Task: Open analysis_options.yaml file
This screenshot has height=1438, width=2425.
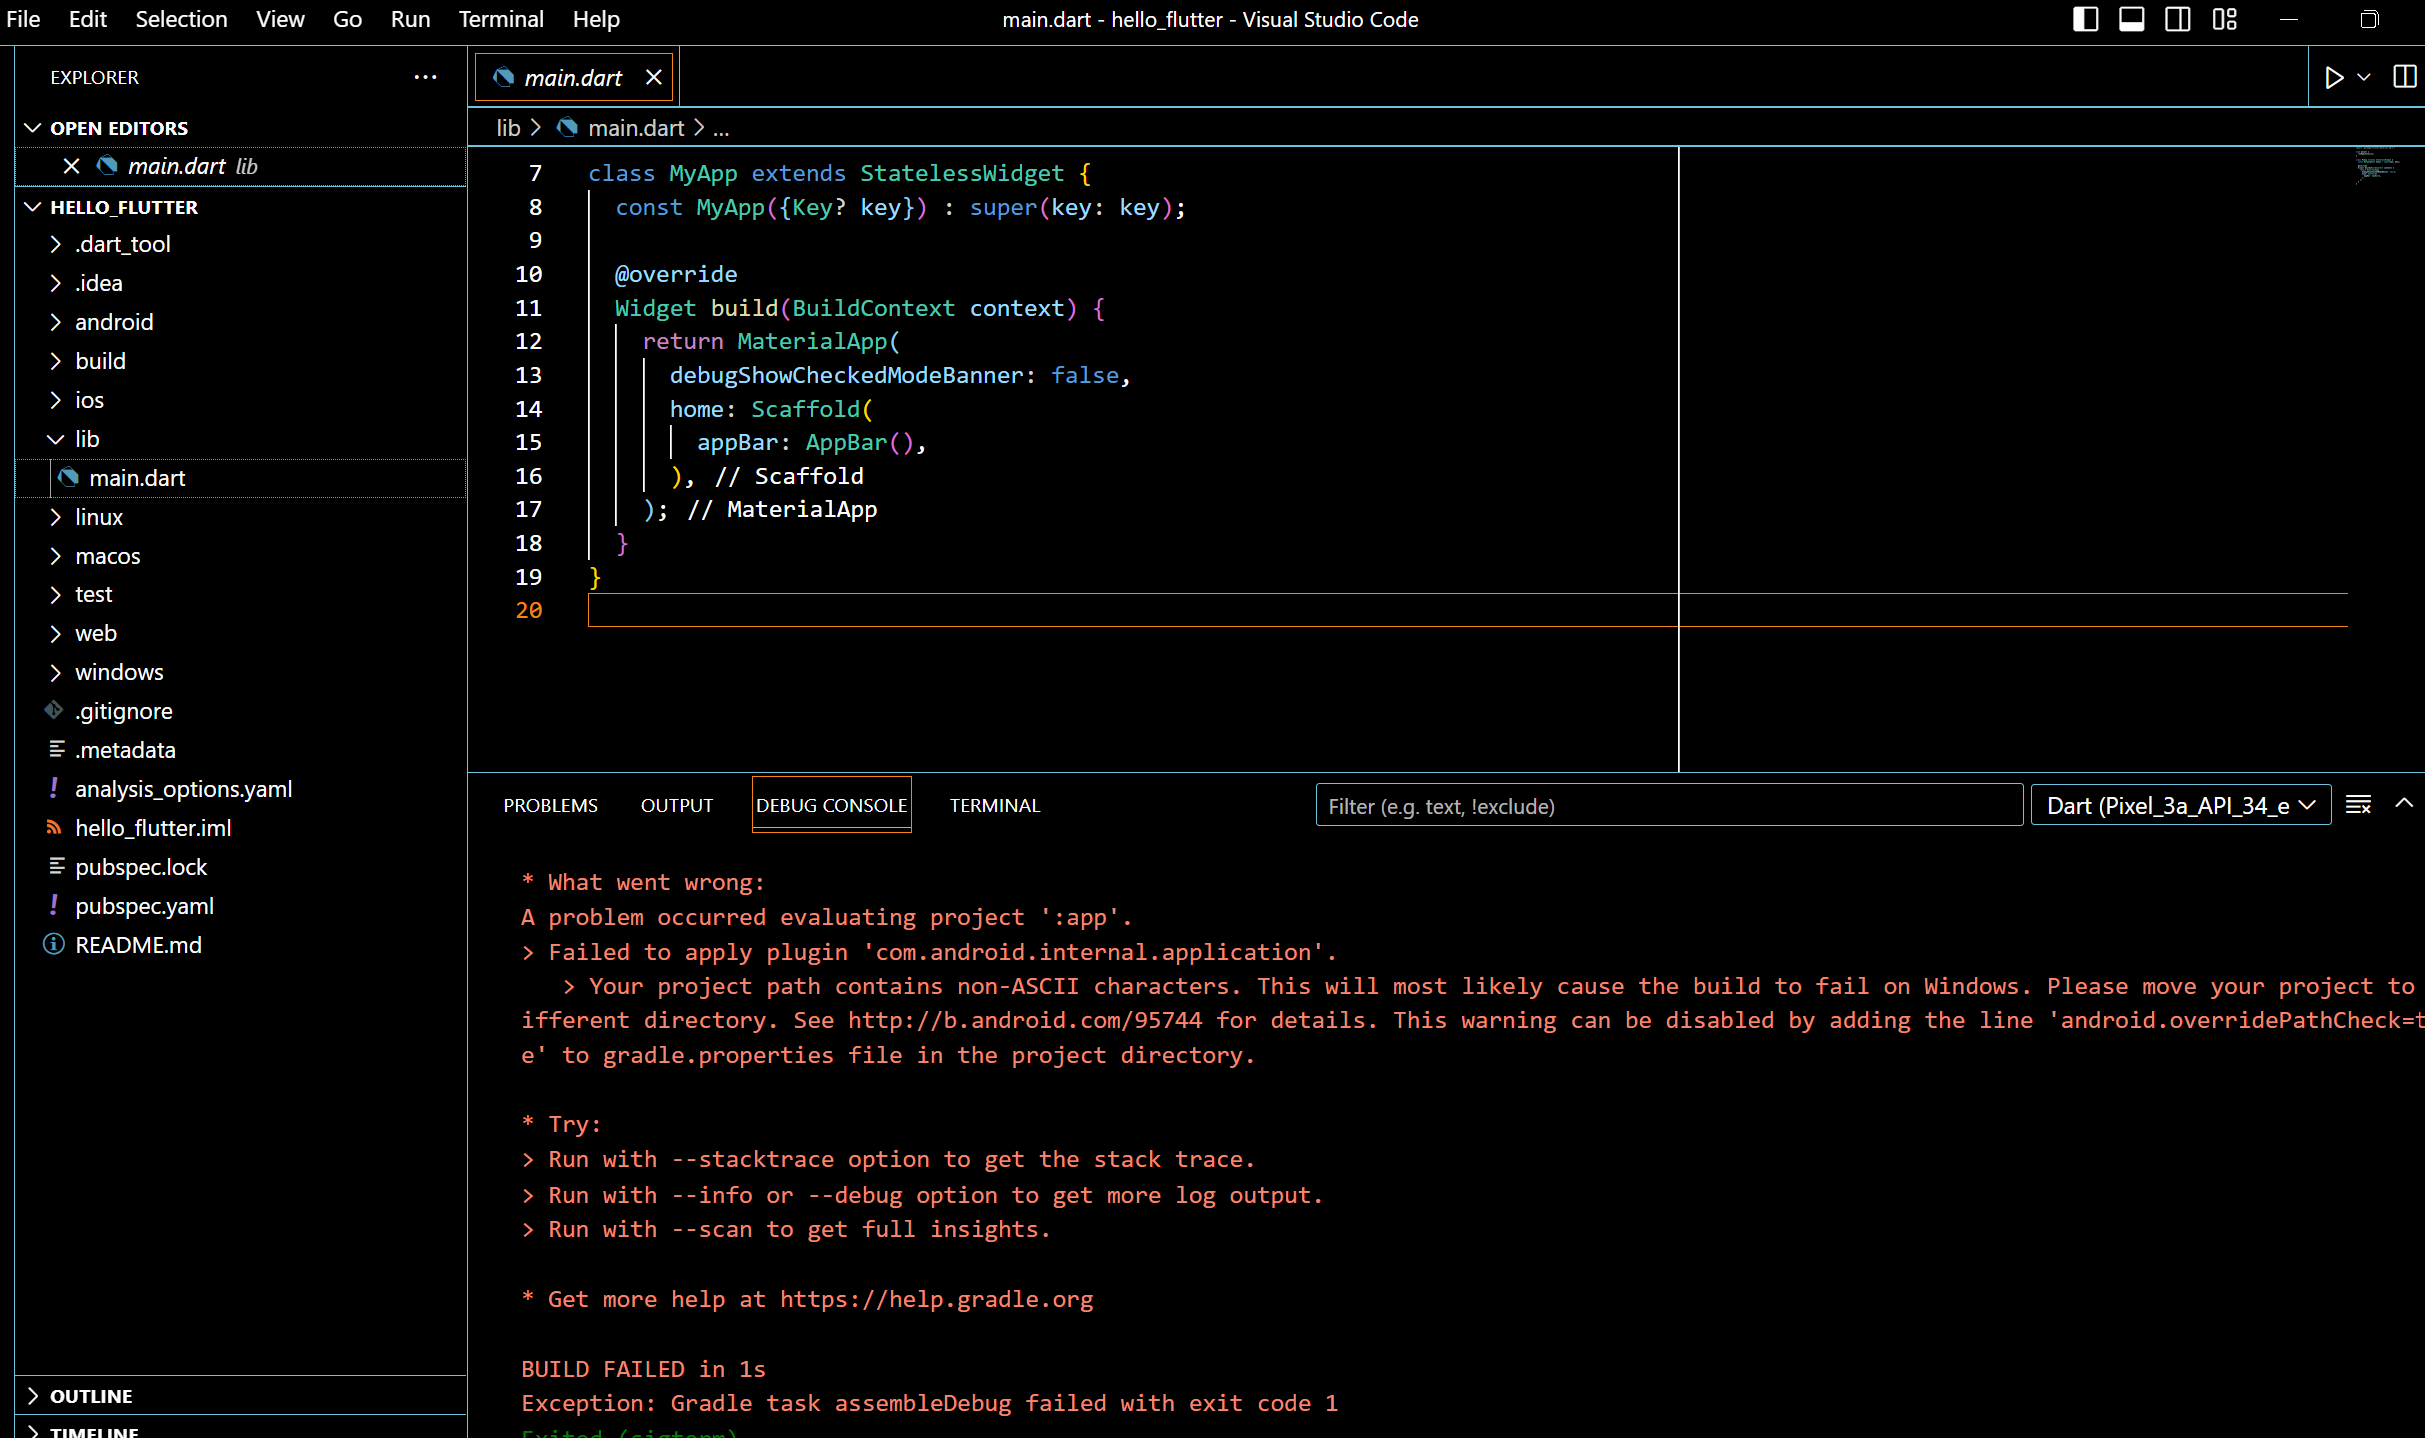Action: pos(241,789)
